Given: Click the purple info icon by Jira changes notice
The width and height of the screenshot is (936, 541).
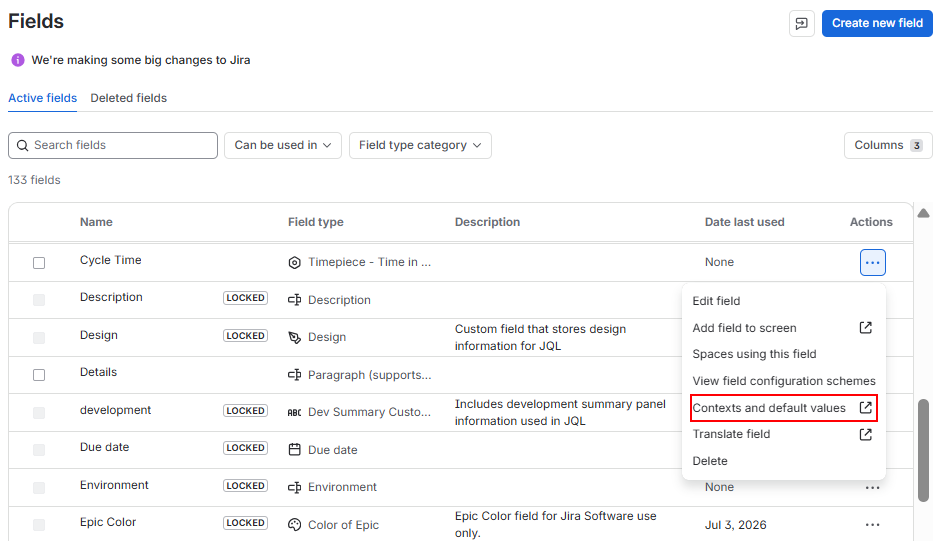Looking at the screenshot, I should coord(18,60).
